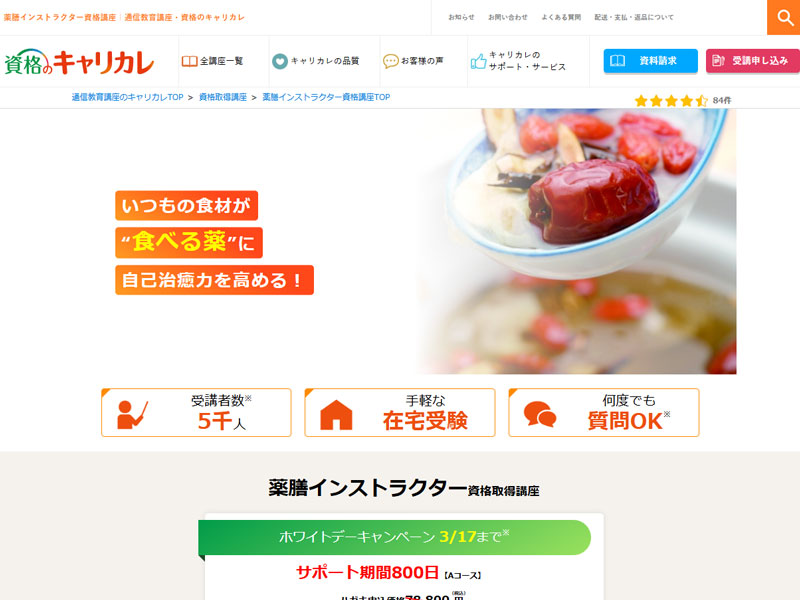Click the orange search magnifier icon
Image resolution: width=800 pixels, height=600 pixels.
pos(784,17)
